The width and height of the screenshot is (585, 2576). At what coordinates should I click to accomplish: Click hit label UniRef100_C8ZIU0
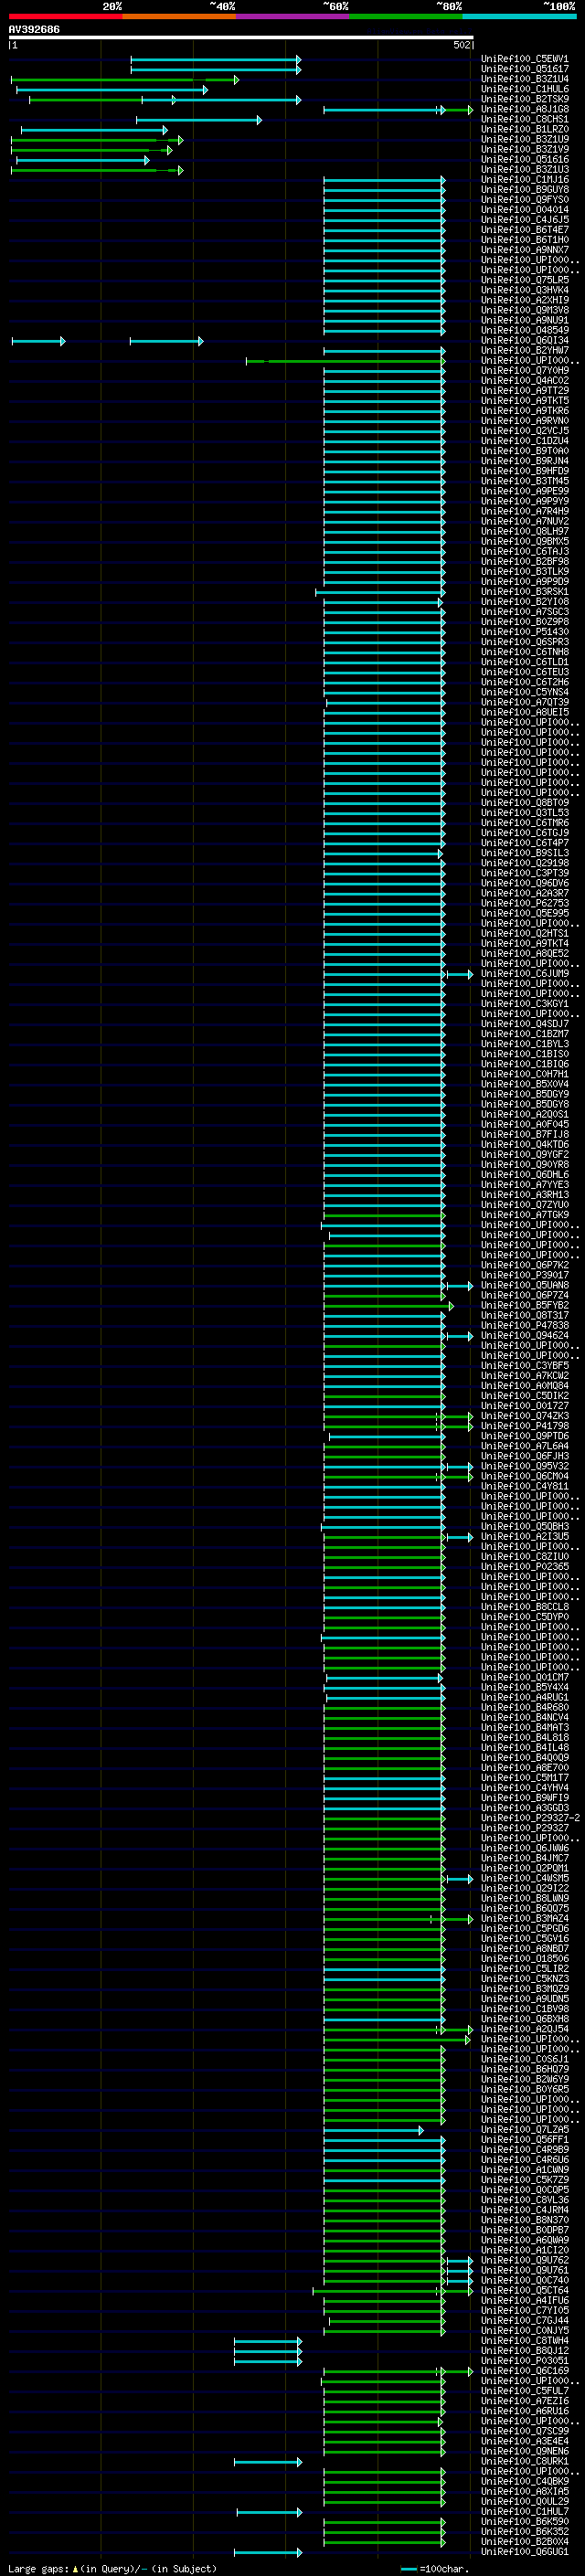click(x=524, y=1557)
